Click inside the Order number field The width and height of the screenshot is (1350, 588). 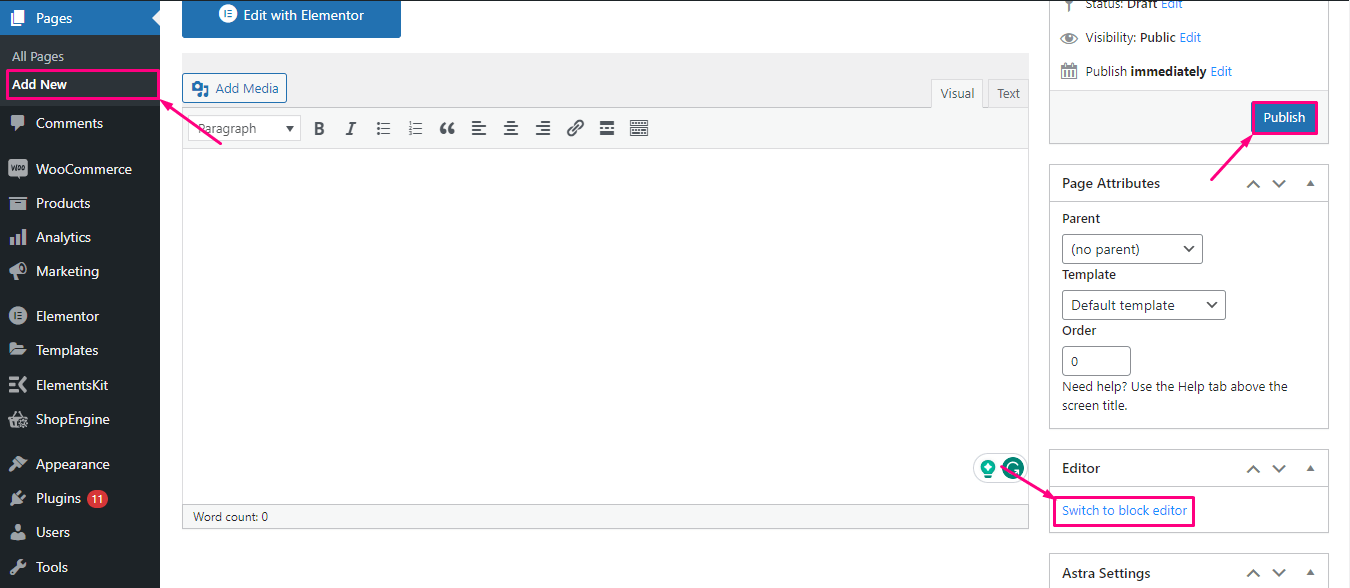[1095, 360]
